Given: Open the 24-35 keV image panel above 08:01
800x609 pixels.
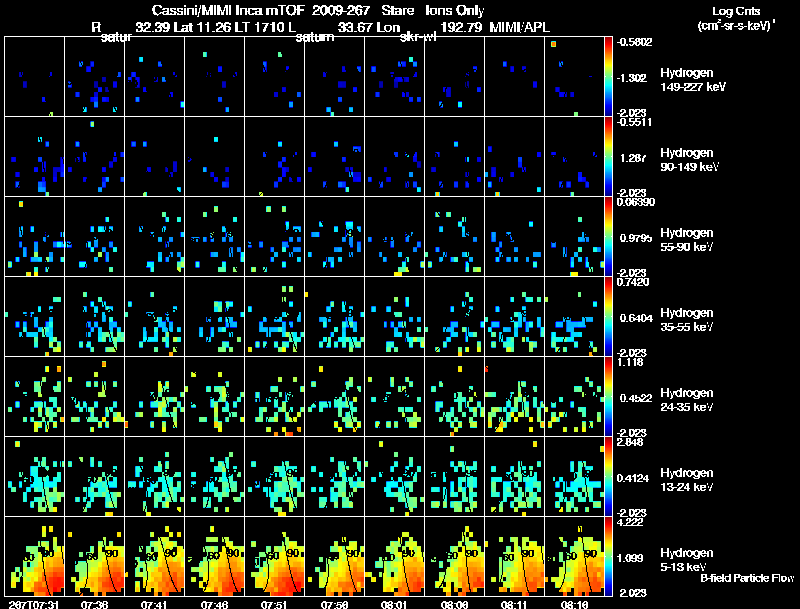Looking at the screenshot, I should (394, 397).
